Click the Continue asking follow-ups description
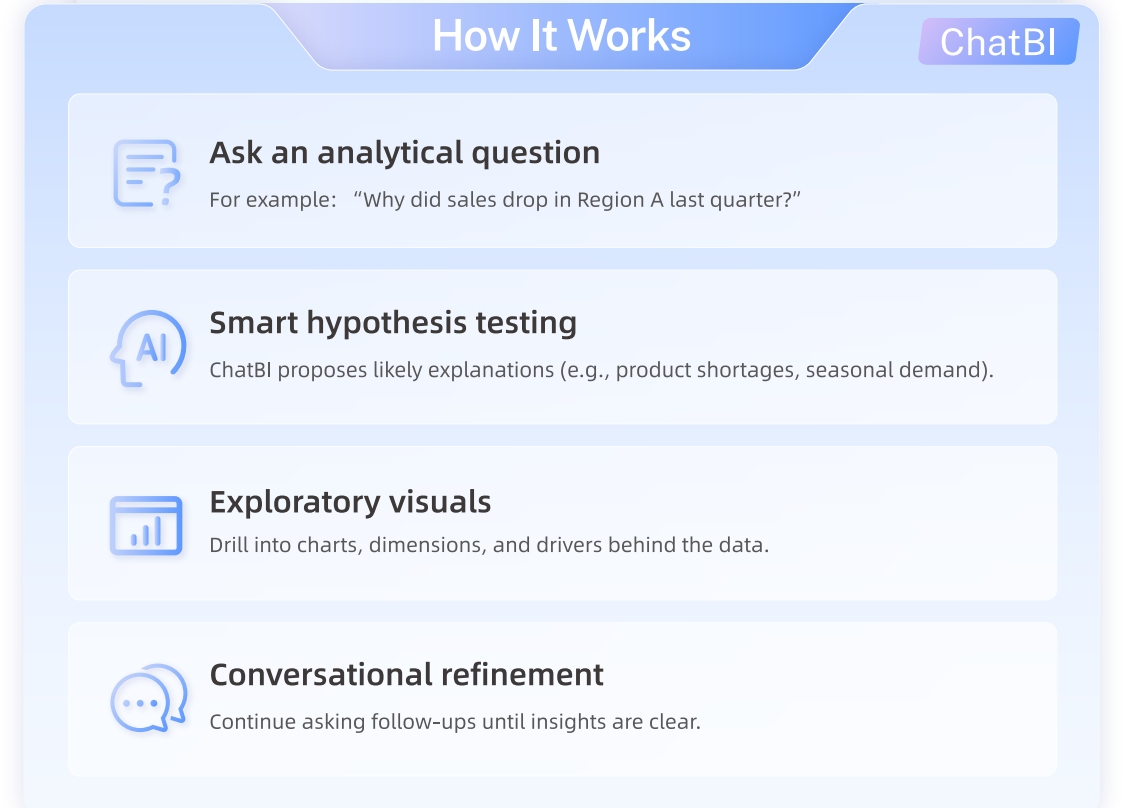This screenshot has width=1124, height=808. coord(455,721)
